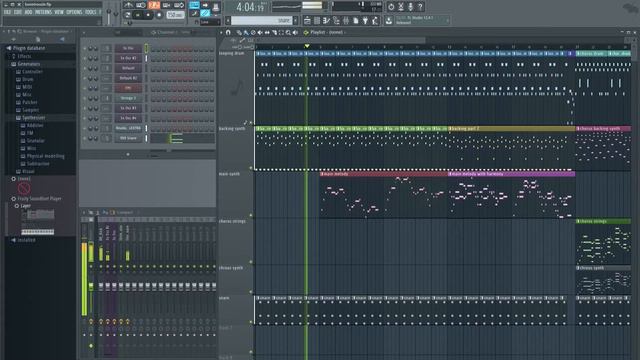Select the playlist paint brush tool
640x360 pixels.
coord(246,32)
